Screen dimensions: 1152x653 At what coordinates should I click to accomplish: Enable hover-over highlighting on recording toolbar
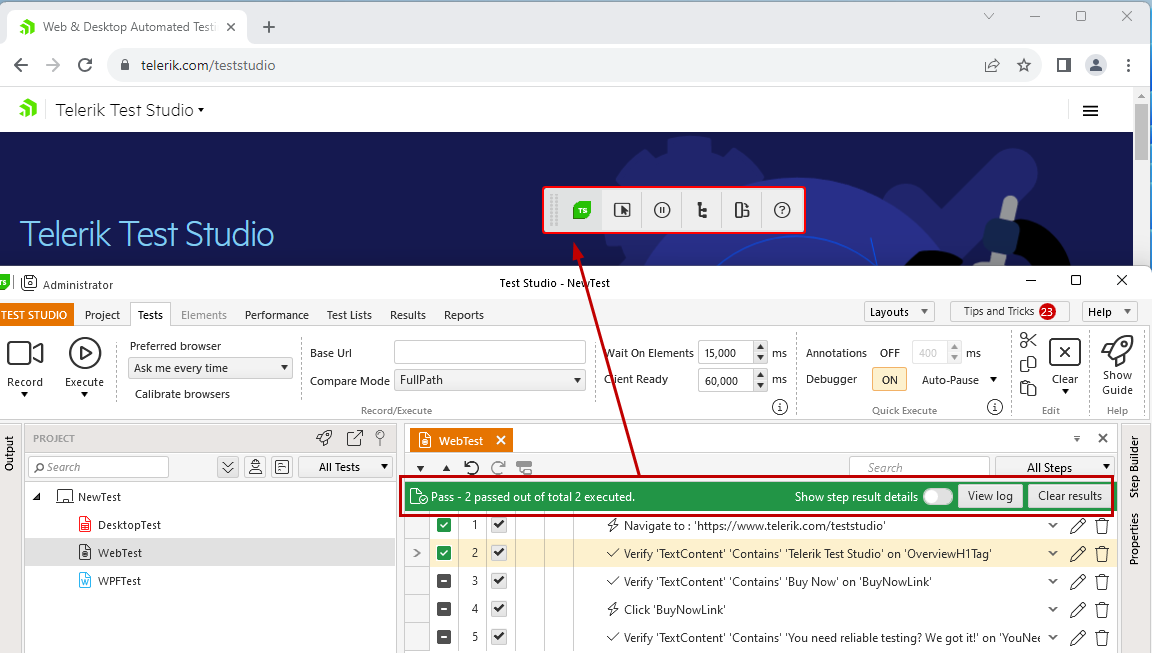click(x=622, y=210)
